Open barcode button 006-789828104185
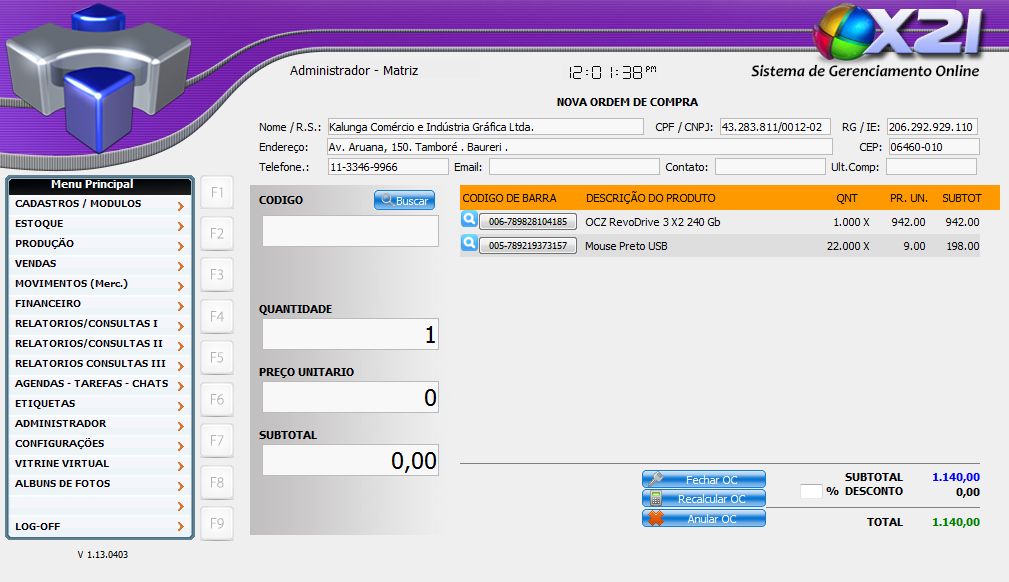1009x582 pixels. point(528,222)
